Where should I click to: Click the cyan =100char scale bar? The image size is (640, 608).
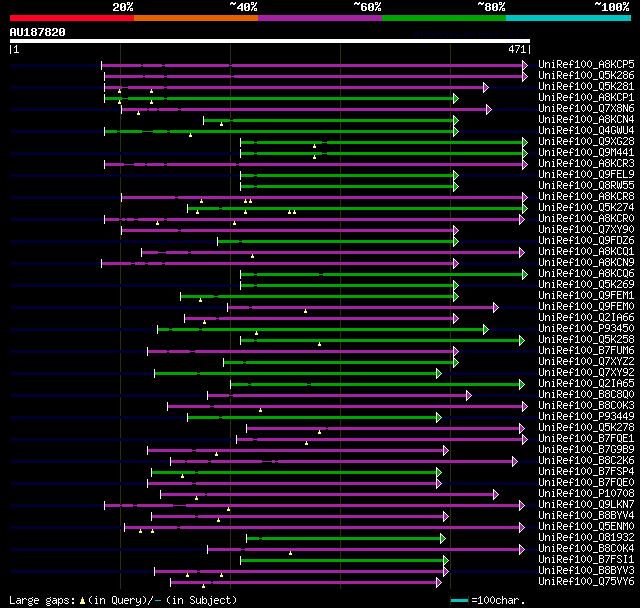coord(459,600)
